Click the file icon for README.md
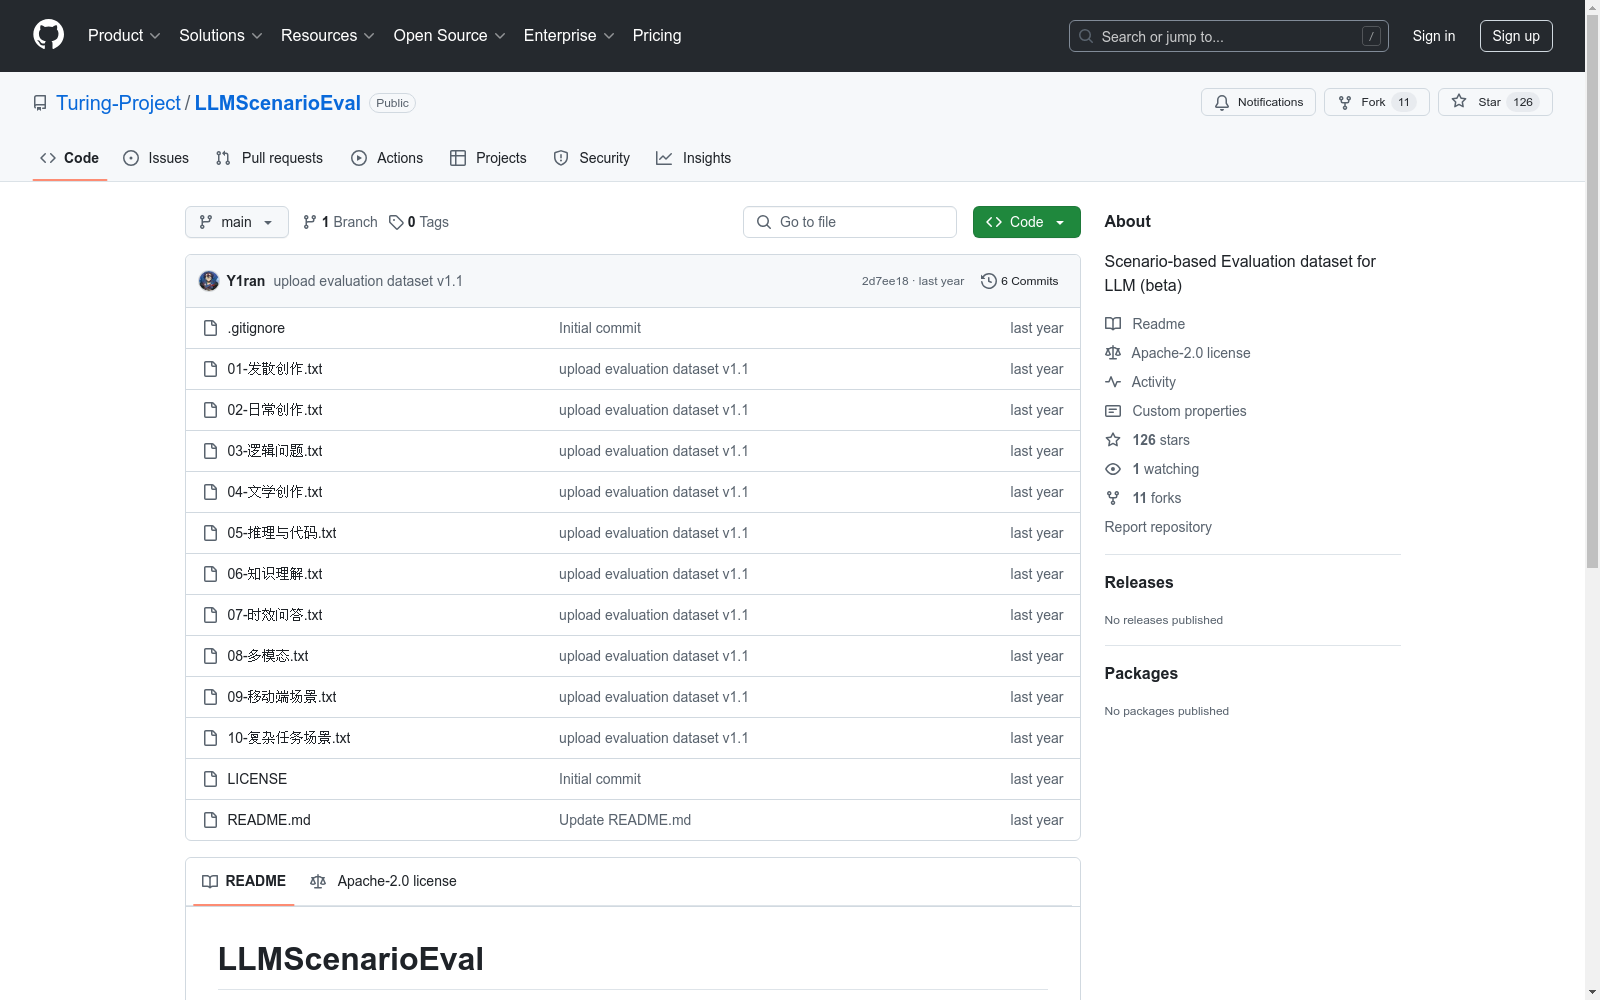 [210, 820]
